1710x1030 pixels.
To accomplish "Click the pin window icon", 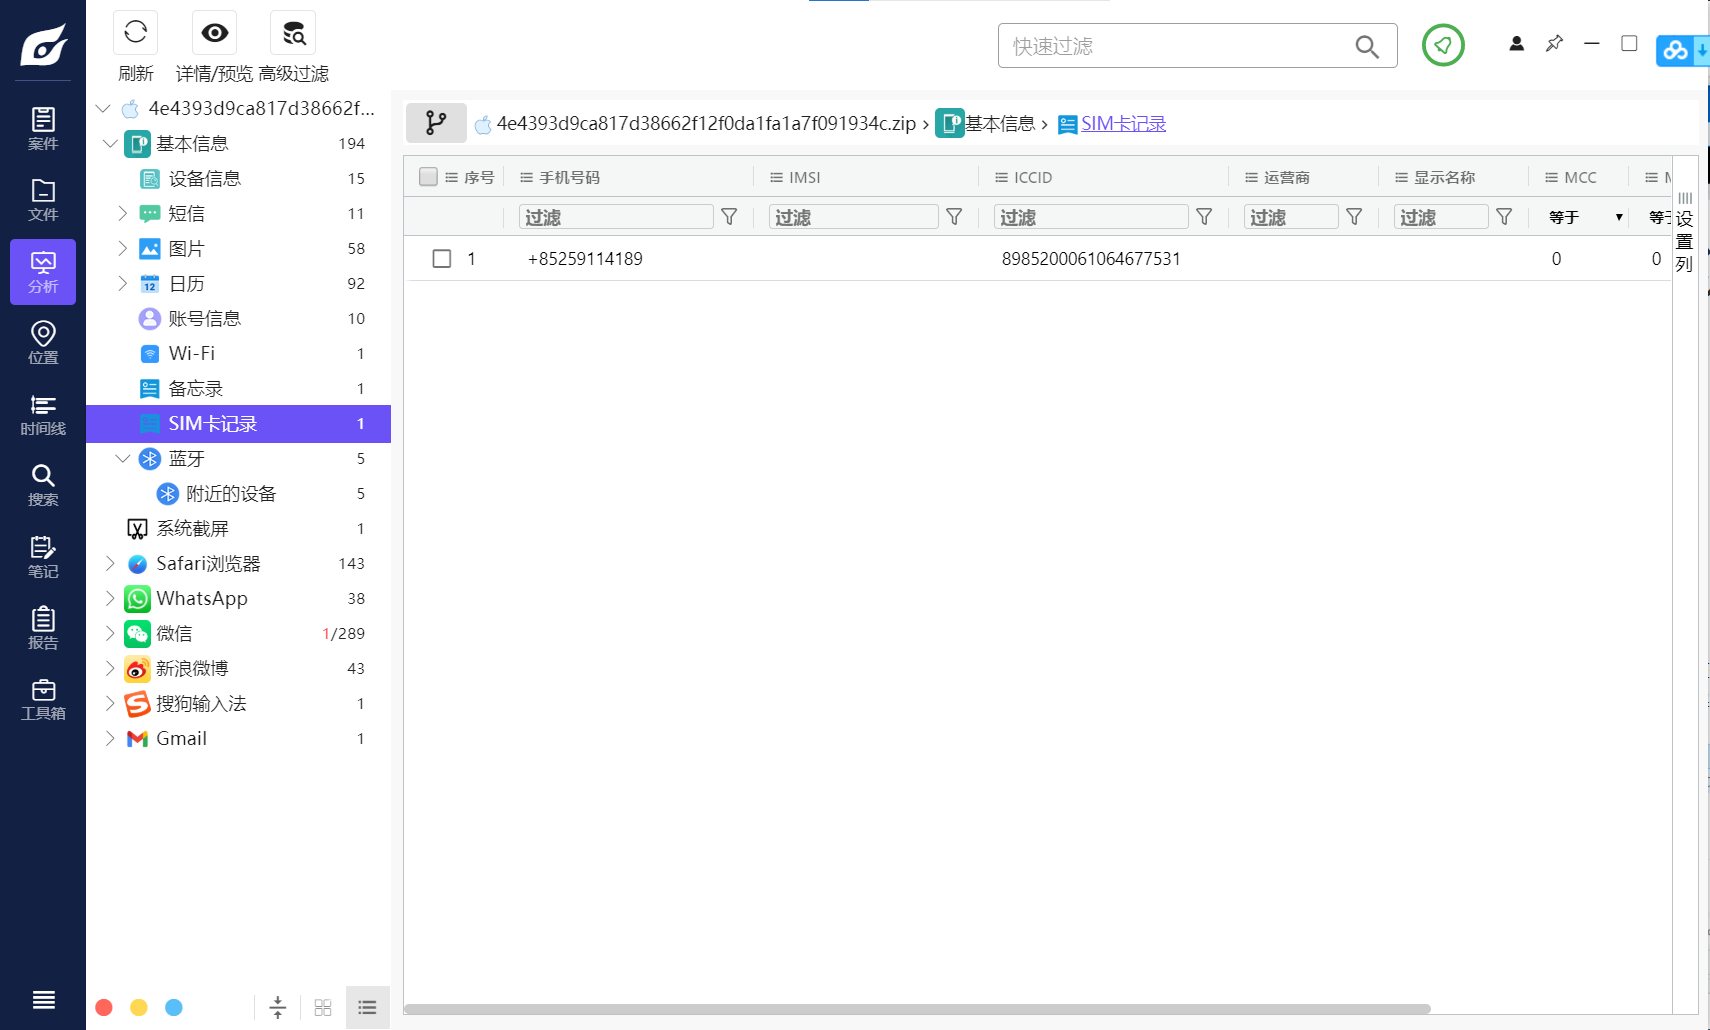I will click(x=1554, y=43).
